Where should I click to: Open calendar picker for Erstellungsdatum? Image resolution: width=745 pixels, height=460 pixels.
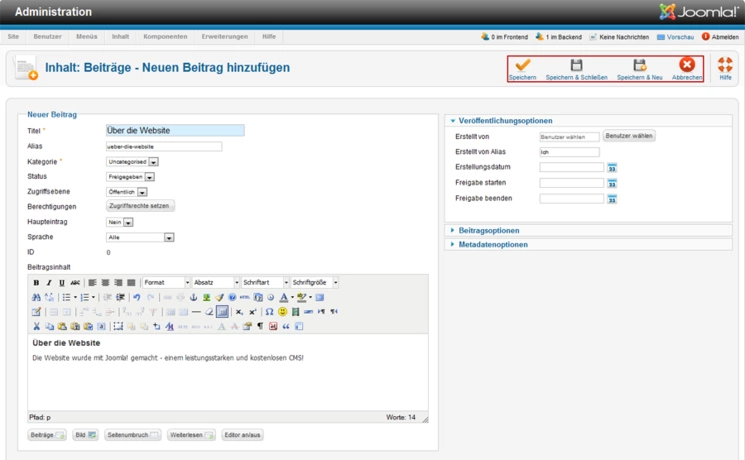[x=612, y=168]
